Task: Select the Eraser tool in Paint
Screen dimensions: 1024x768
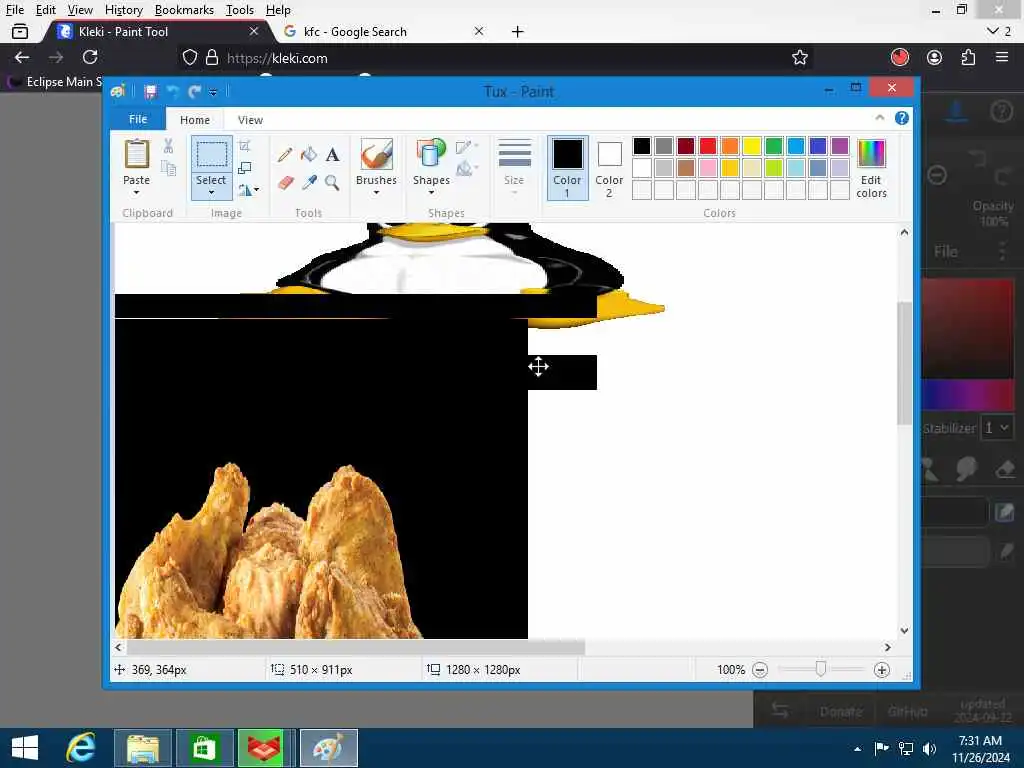Action: [285, 182]
